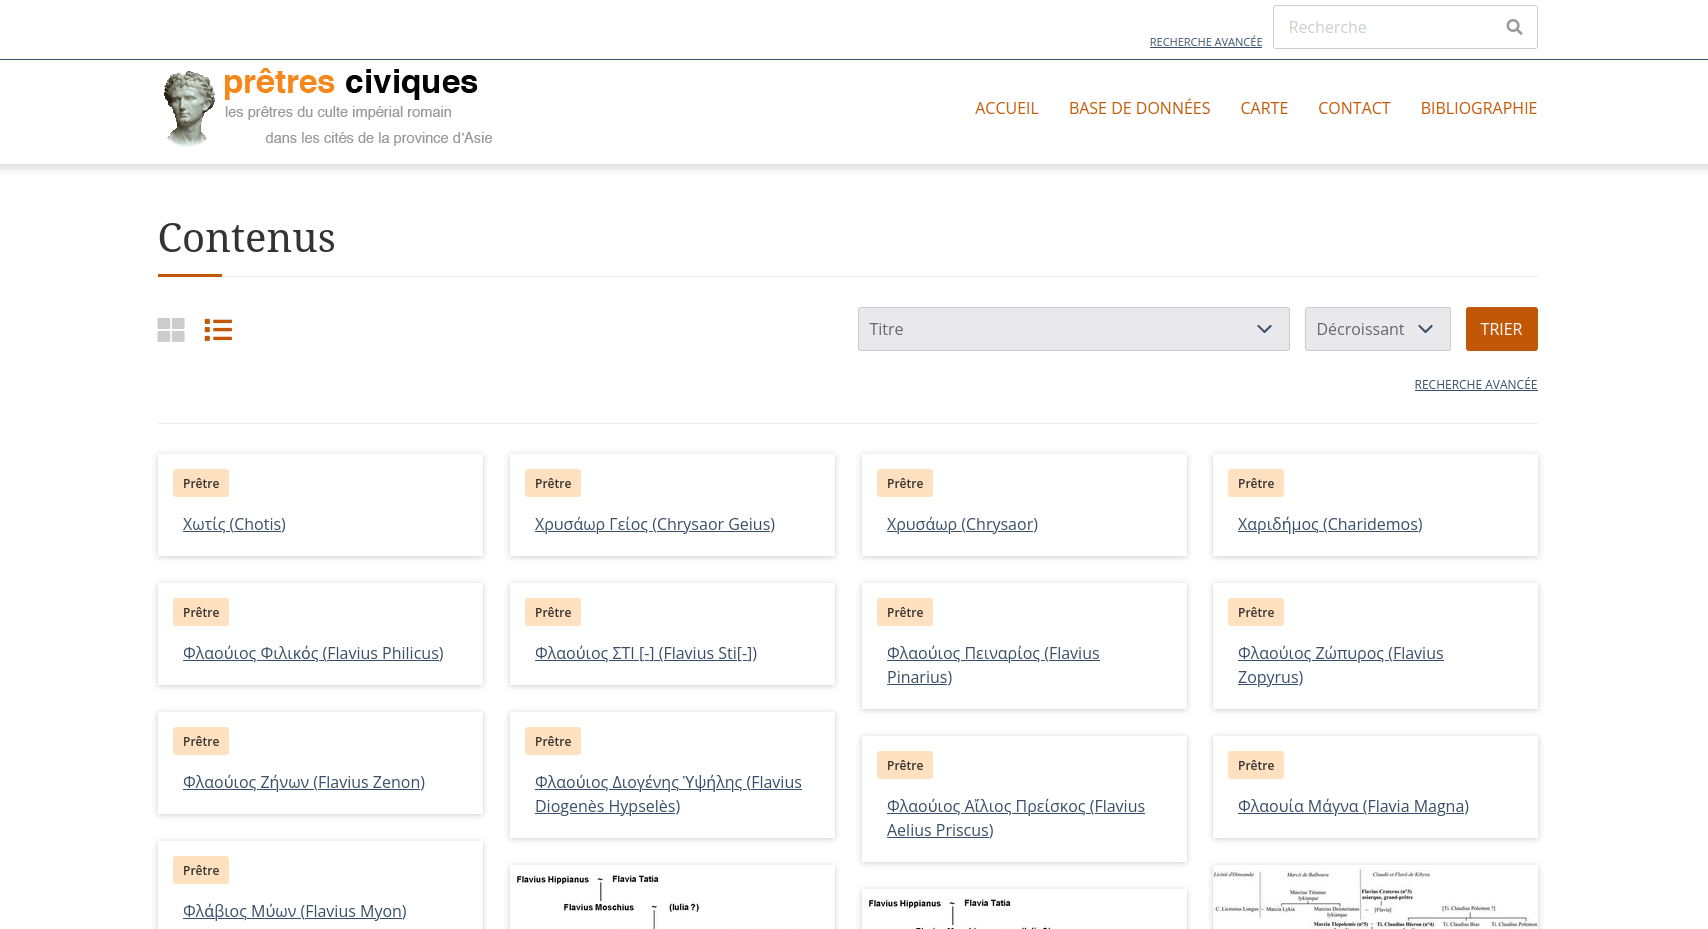Click the Roman bust site logo
This screenshot has height=929, width=1708.
(x=187, y=108)
